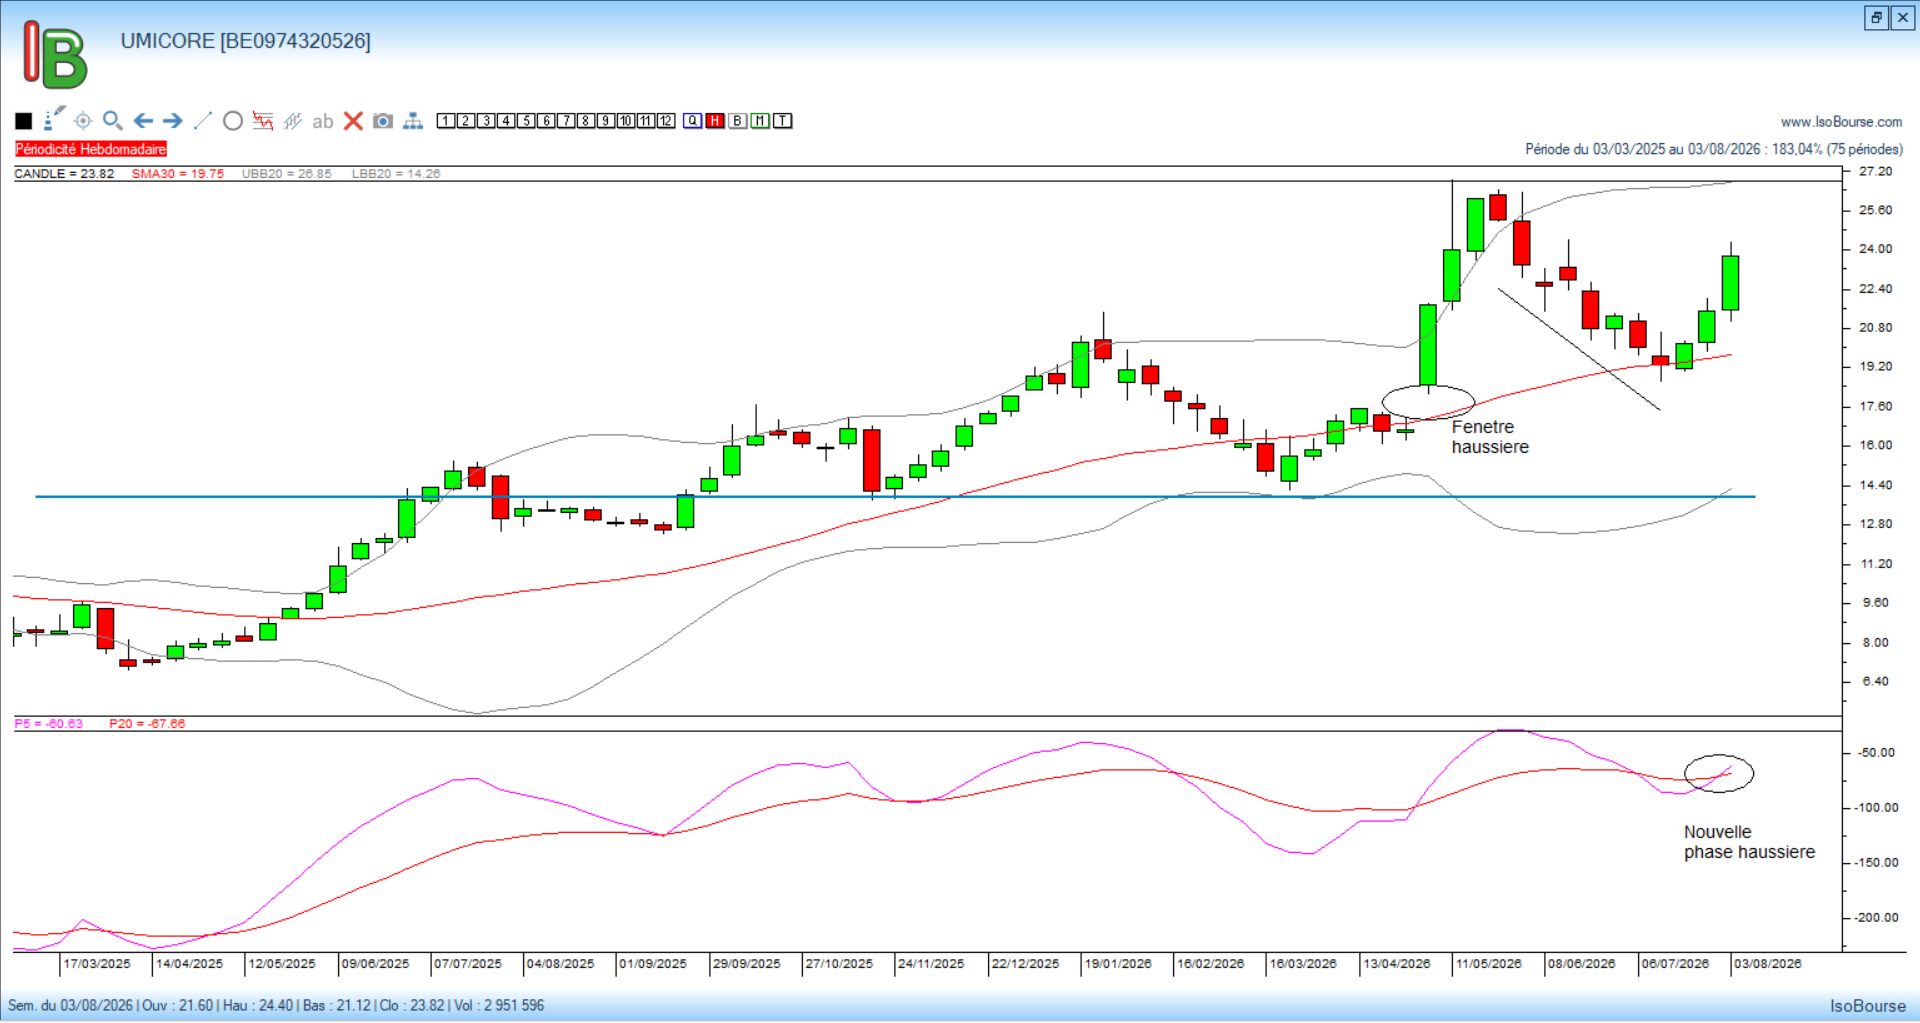Choose period button 8
Viewport: 1920px width, 1023px height.
pos(586,121)
